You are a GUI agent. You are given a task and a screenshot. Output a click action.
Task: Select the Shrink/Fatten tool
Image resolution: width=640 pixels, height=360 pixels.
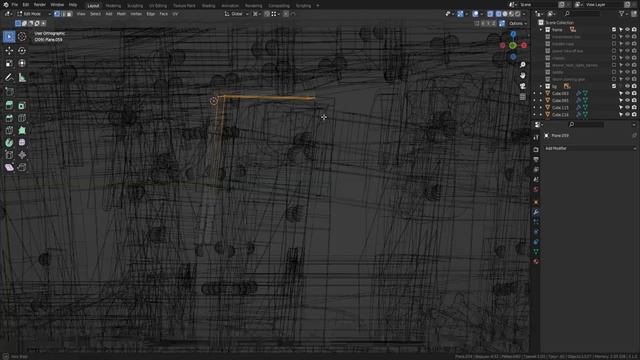pyautogui.click(x=22, y=155)
